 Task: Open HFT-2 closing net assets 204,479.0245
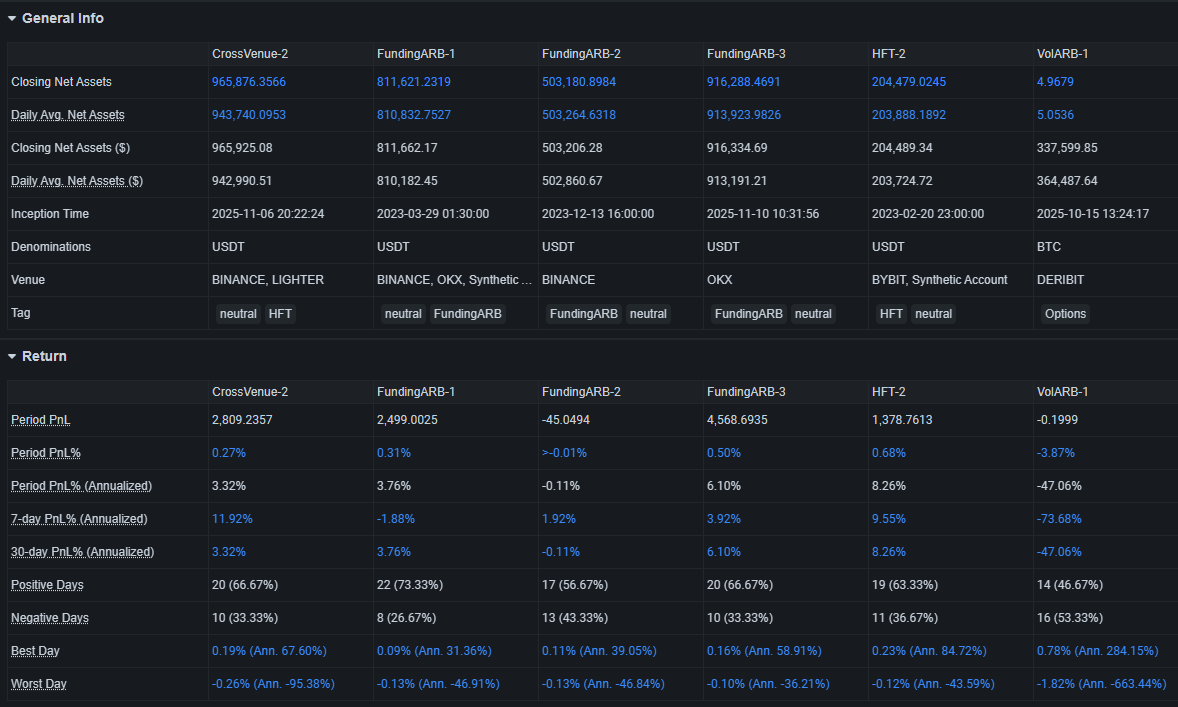pos(909,82)
